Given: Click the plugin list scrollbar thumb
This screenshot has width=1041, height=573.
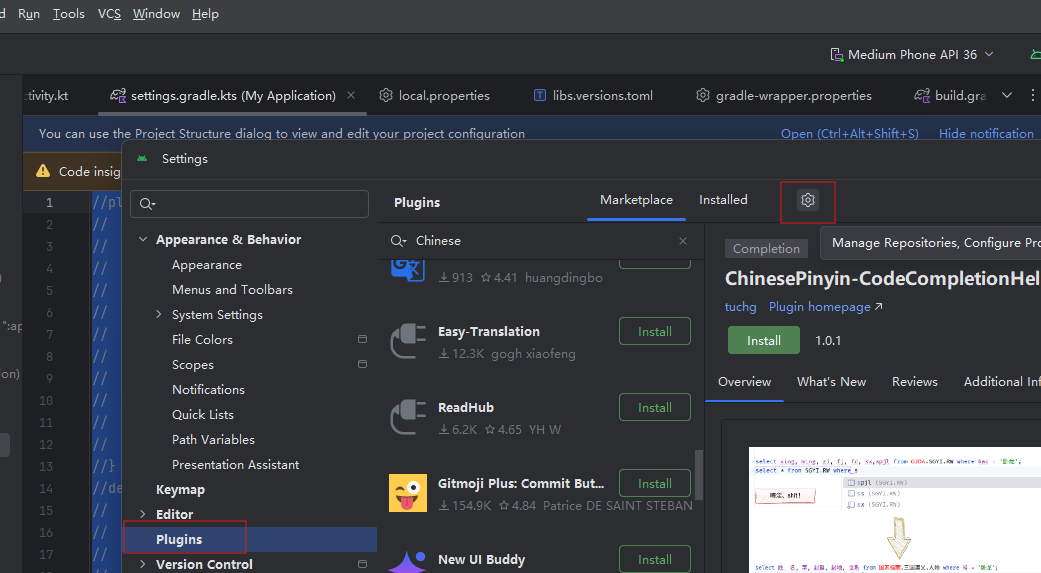Looking at the screenshot, I should 698,475.
